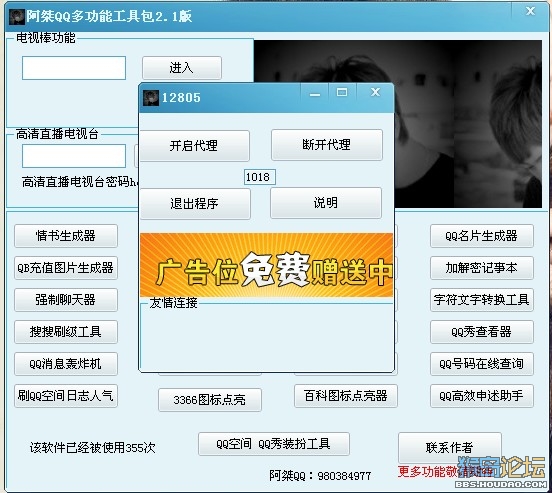
Task: Open the 情书生成器 tool
Action: coord(66,236)
